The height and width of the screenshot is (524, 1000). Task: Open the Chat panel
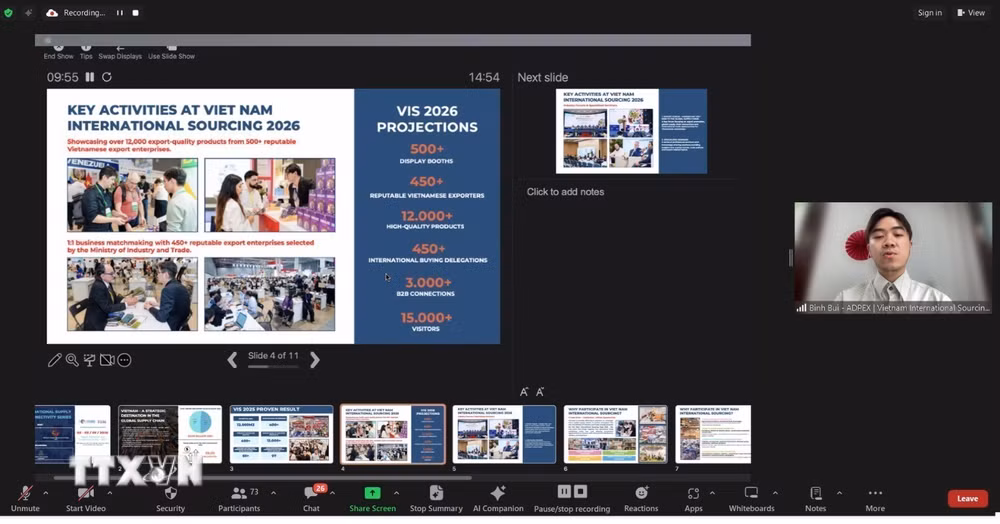[311, 499]
